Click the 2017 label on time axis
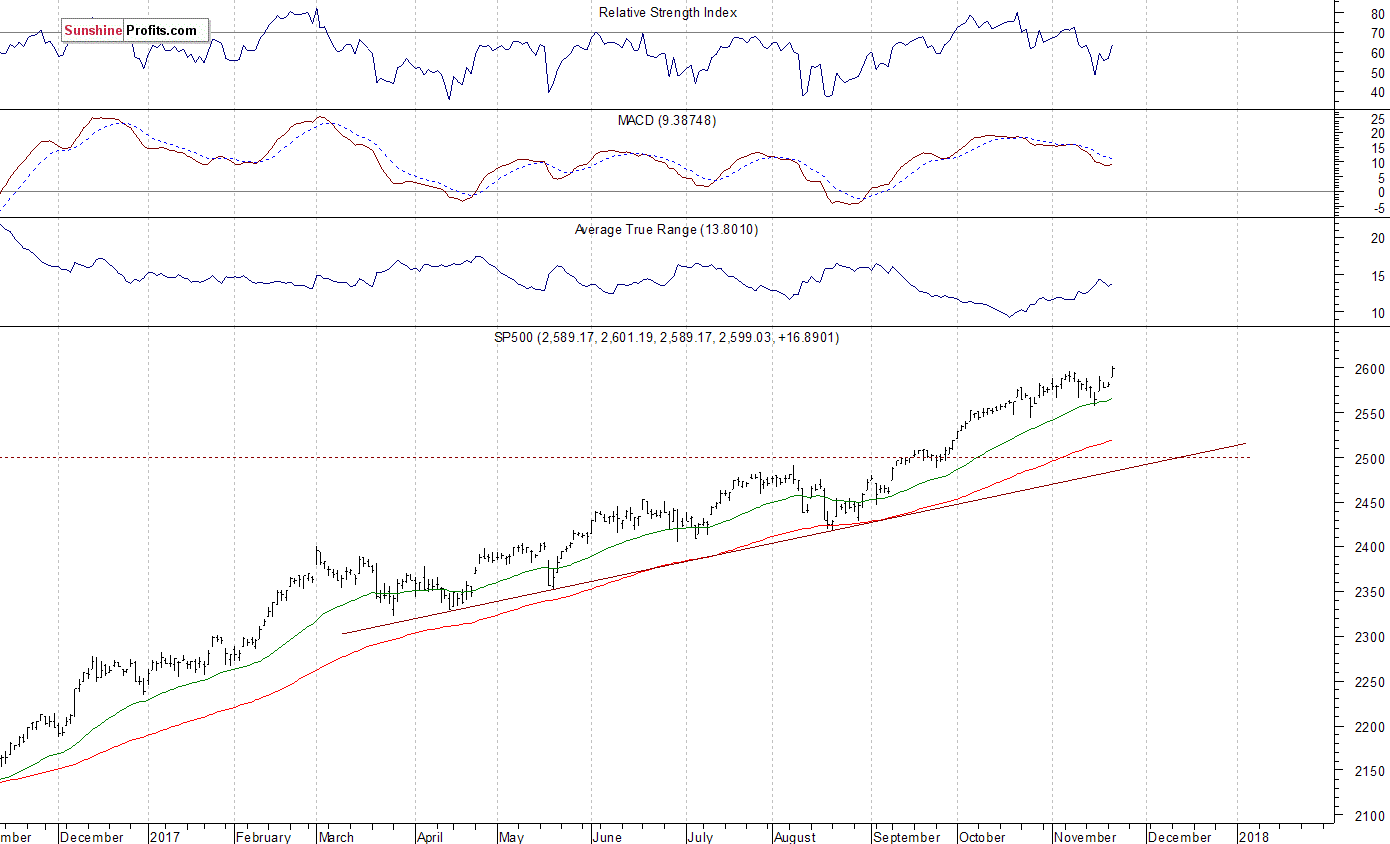The image size is (1390, 844). (166, 837)
